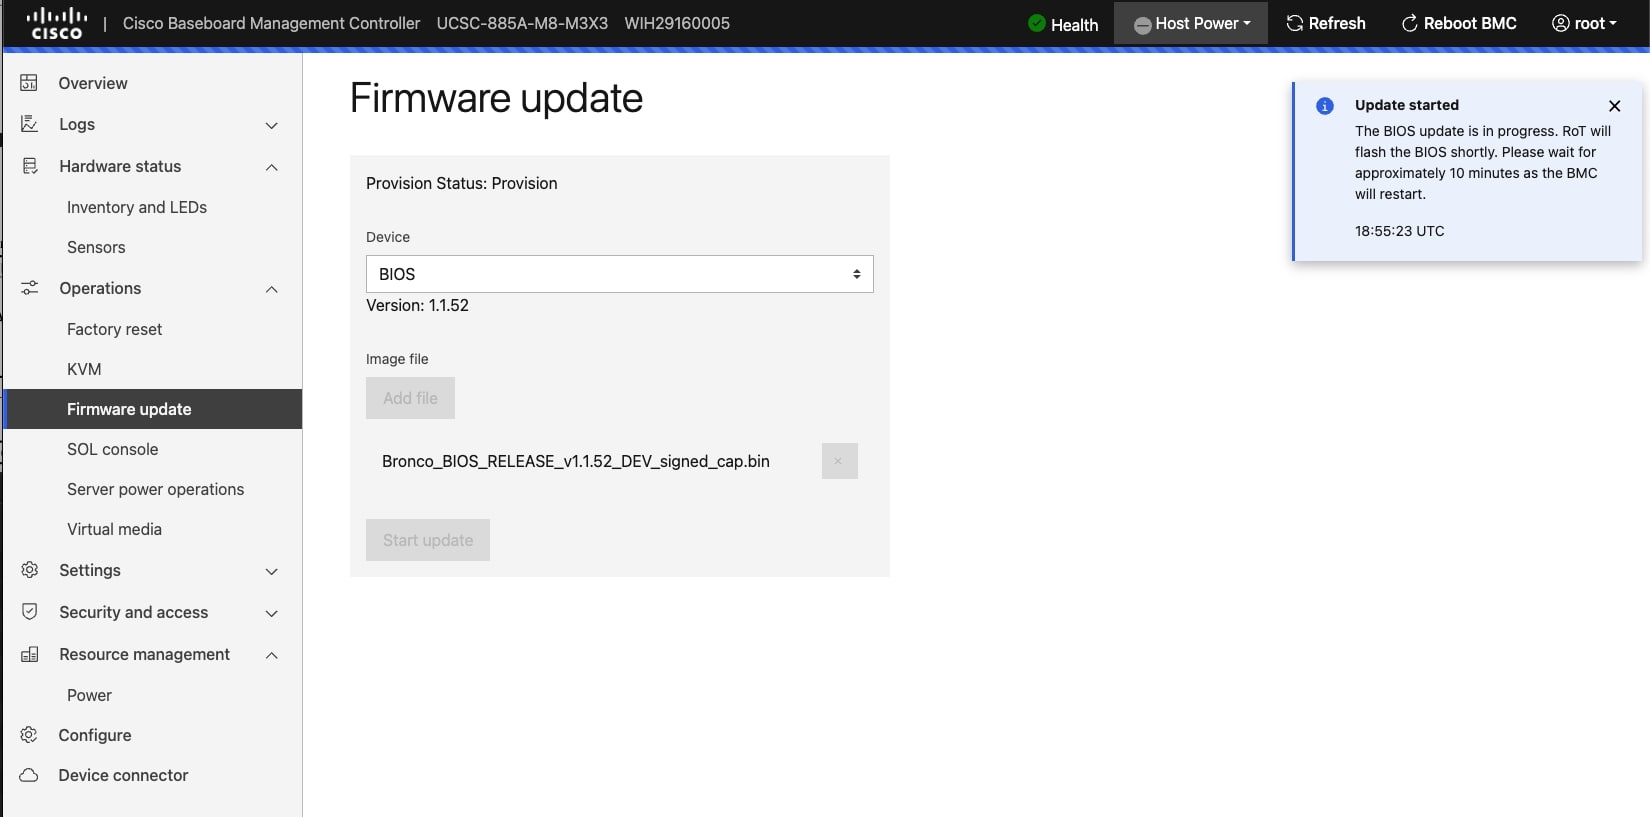This screenshot has height=817, width=1650.
Task: Click the Reboot BMC button label
Action: pos(1470,23)
